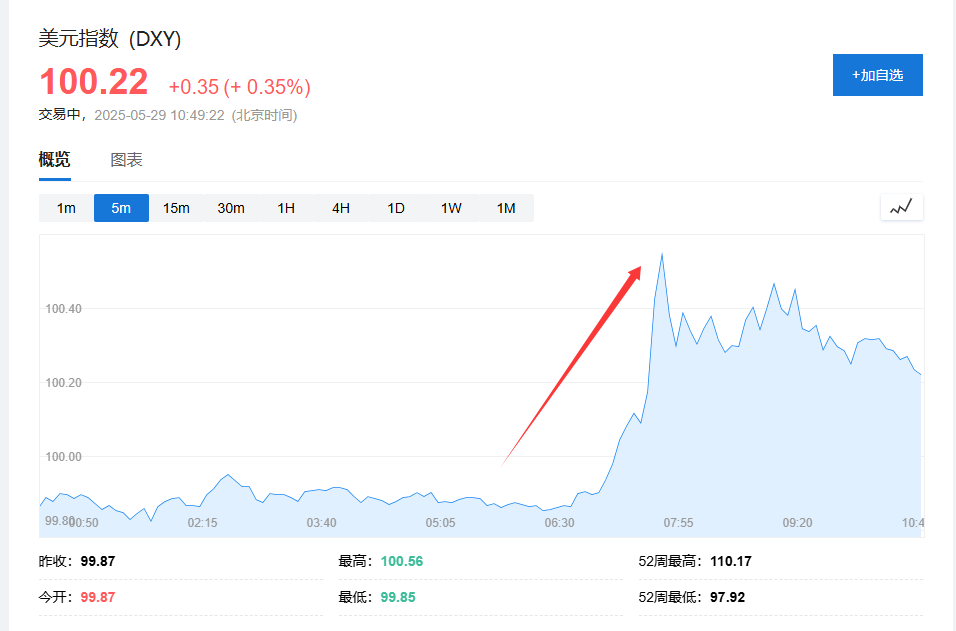The height and width of the screenshot is (631, 956).
Task: Switch chart style via line-chart icon
Action: (x=901, y=208)
